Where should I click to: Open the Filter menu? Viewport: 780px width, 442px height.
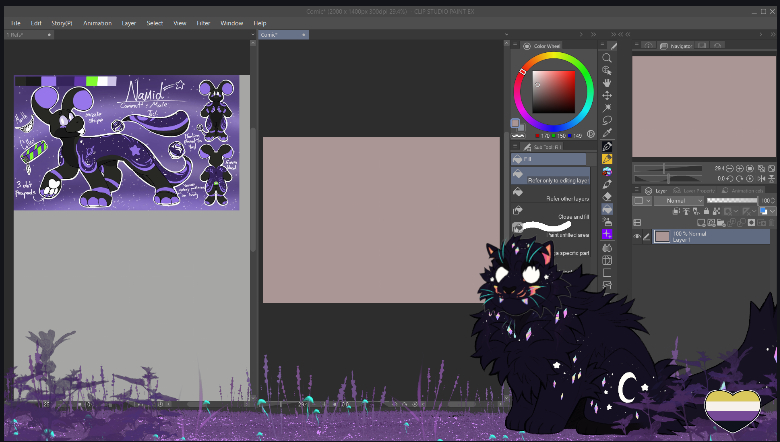203,22
